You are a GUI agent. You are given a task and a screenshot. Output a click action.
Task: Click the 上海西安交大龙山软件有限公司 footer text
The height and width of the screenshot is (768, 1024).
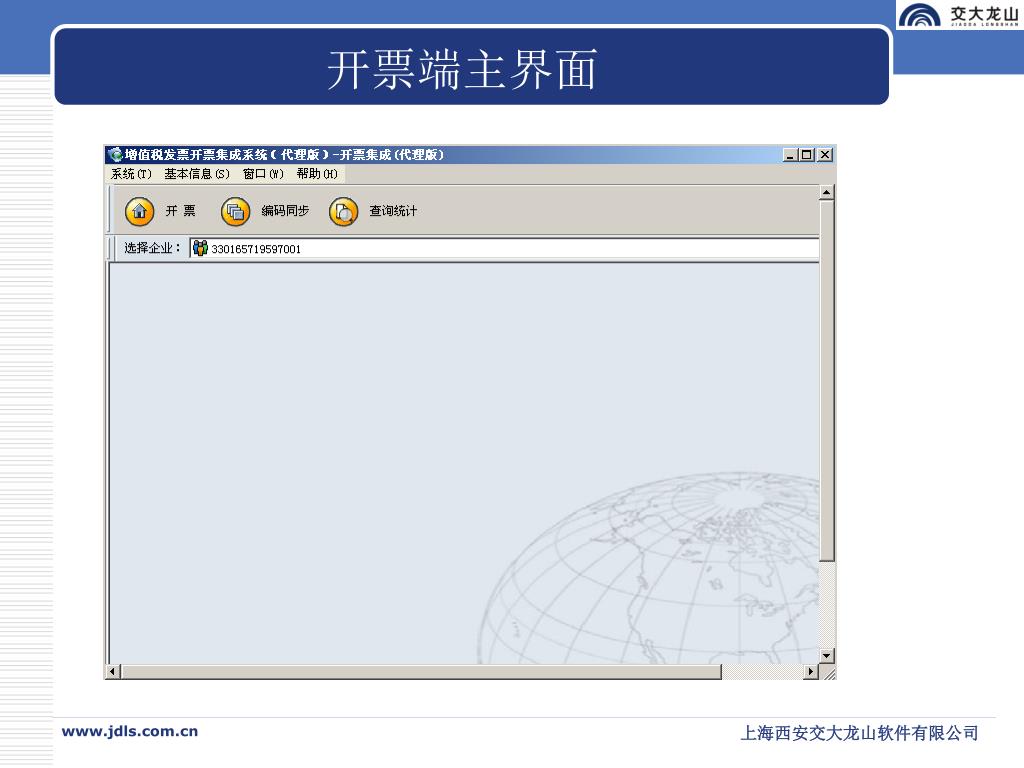point(859,733)
